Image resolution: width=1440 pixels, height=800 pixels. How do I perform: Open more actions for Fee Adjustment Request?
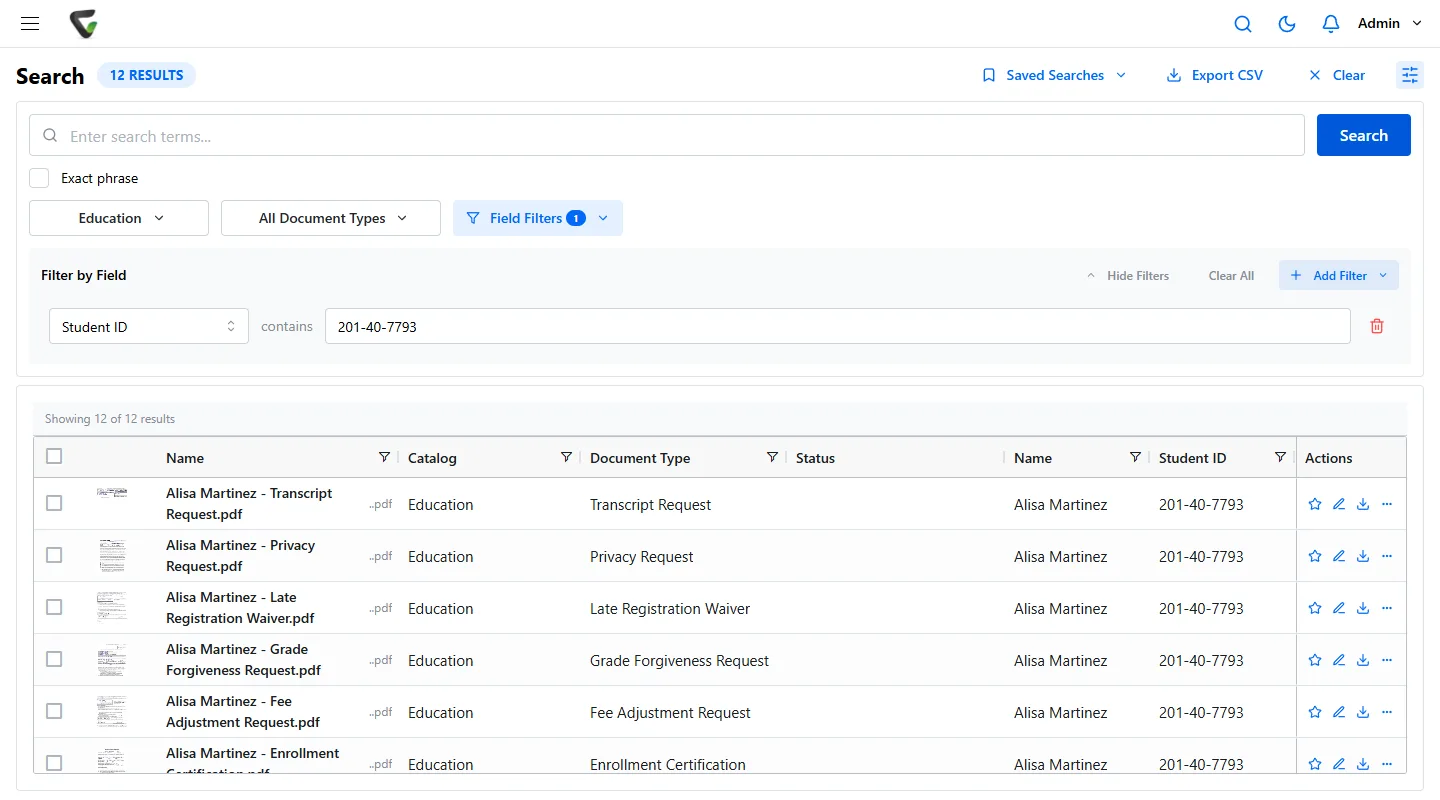point(1387,712)
